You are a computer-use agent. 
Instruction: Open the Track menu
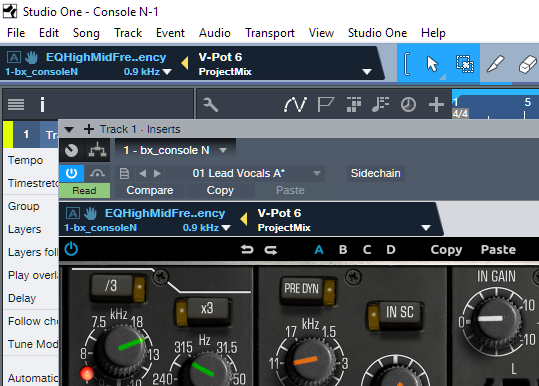pos(128,33)
